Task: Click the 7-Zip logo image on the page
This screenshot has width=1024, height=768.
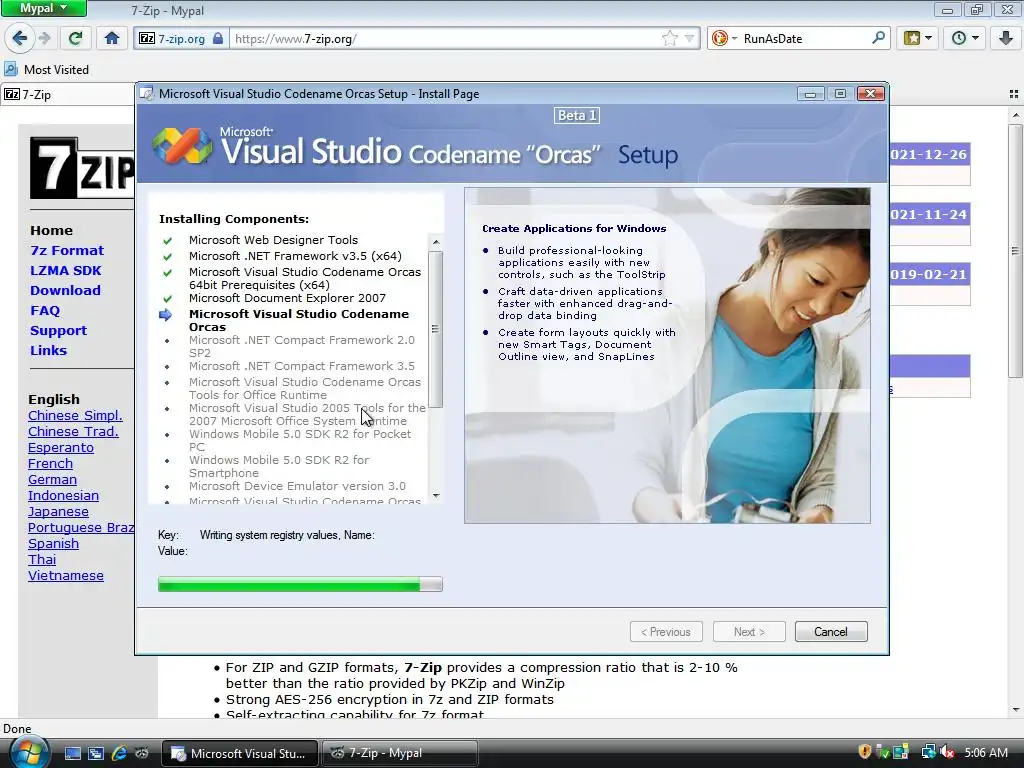Action: coord(82,168)
